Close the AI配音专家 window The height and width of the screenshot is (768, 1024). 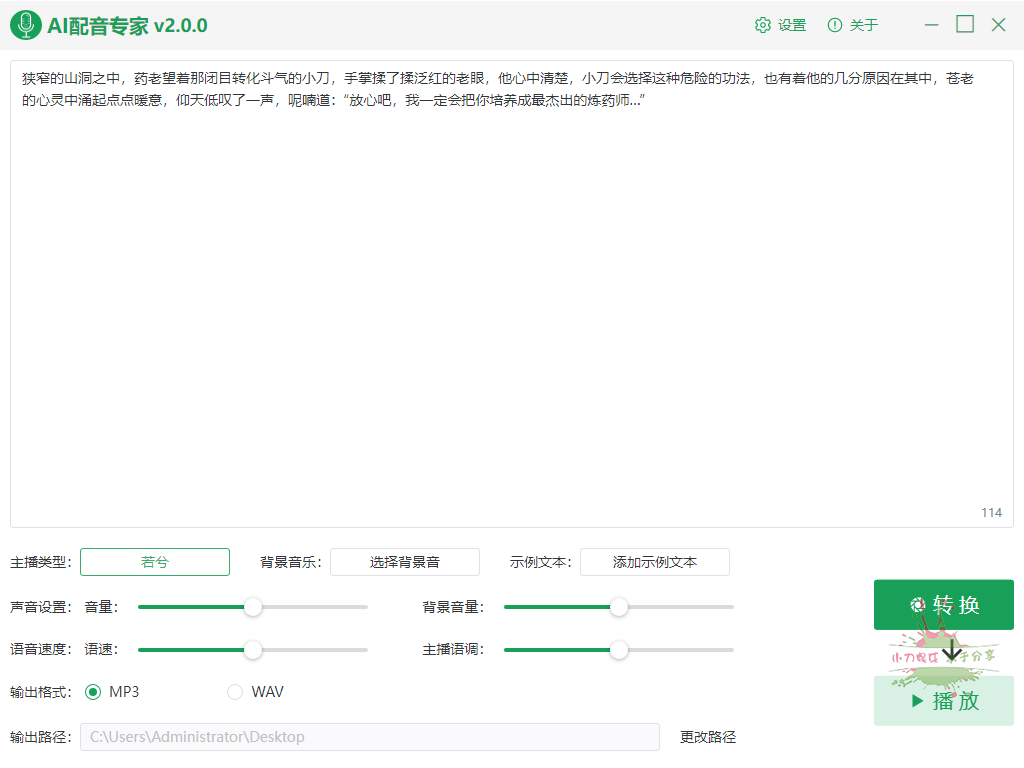998,25
